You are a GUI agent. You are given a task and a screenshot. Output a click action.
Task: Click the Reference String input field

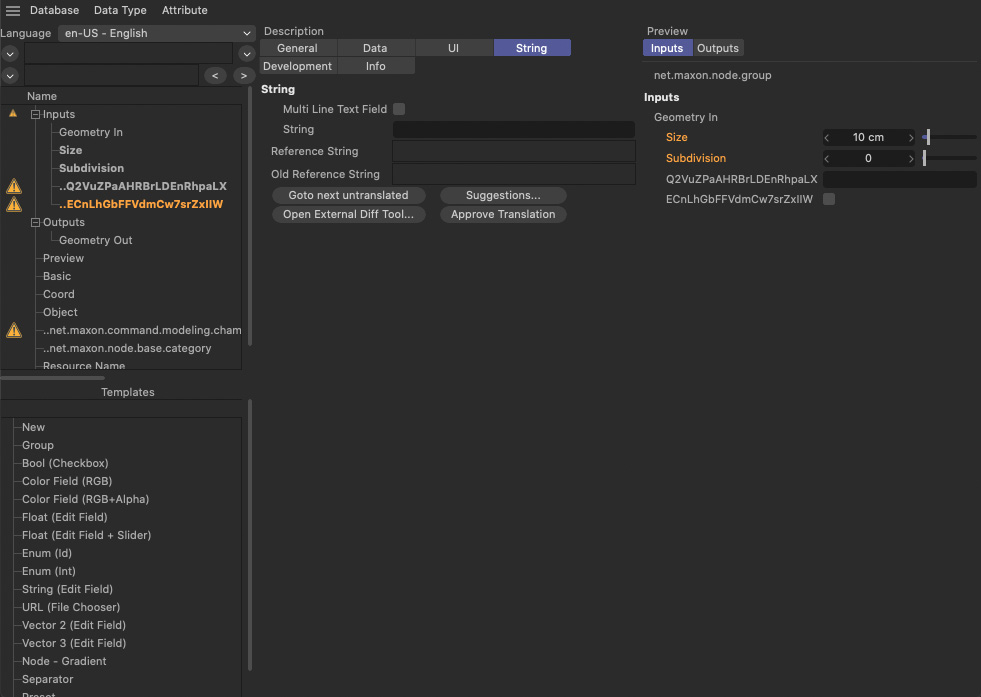click(x=514, y=151)
